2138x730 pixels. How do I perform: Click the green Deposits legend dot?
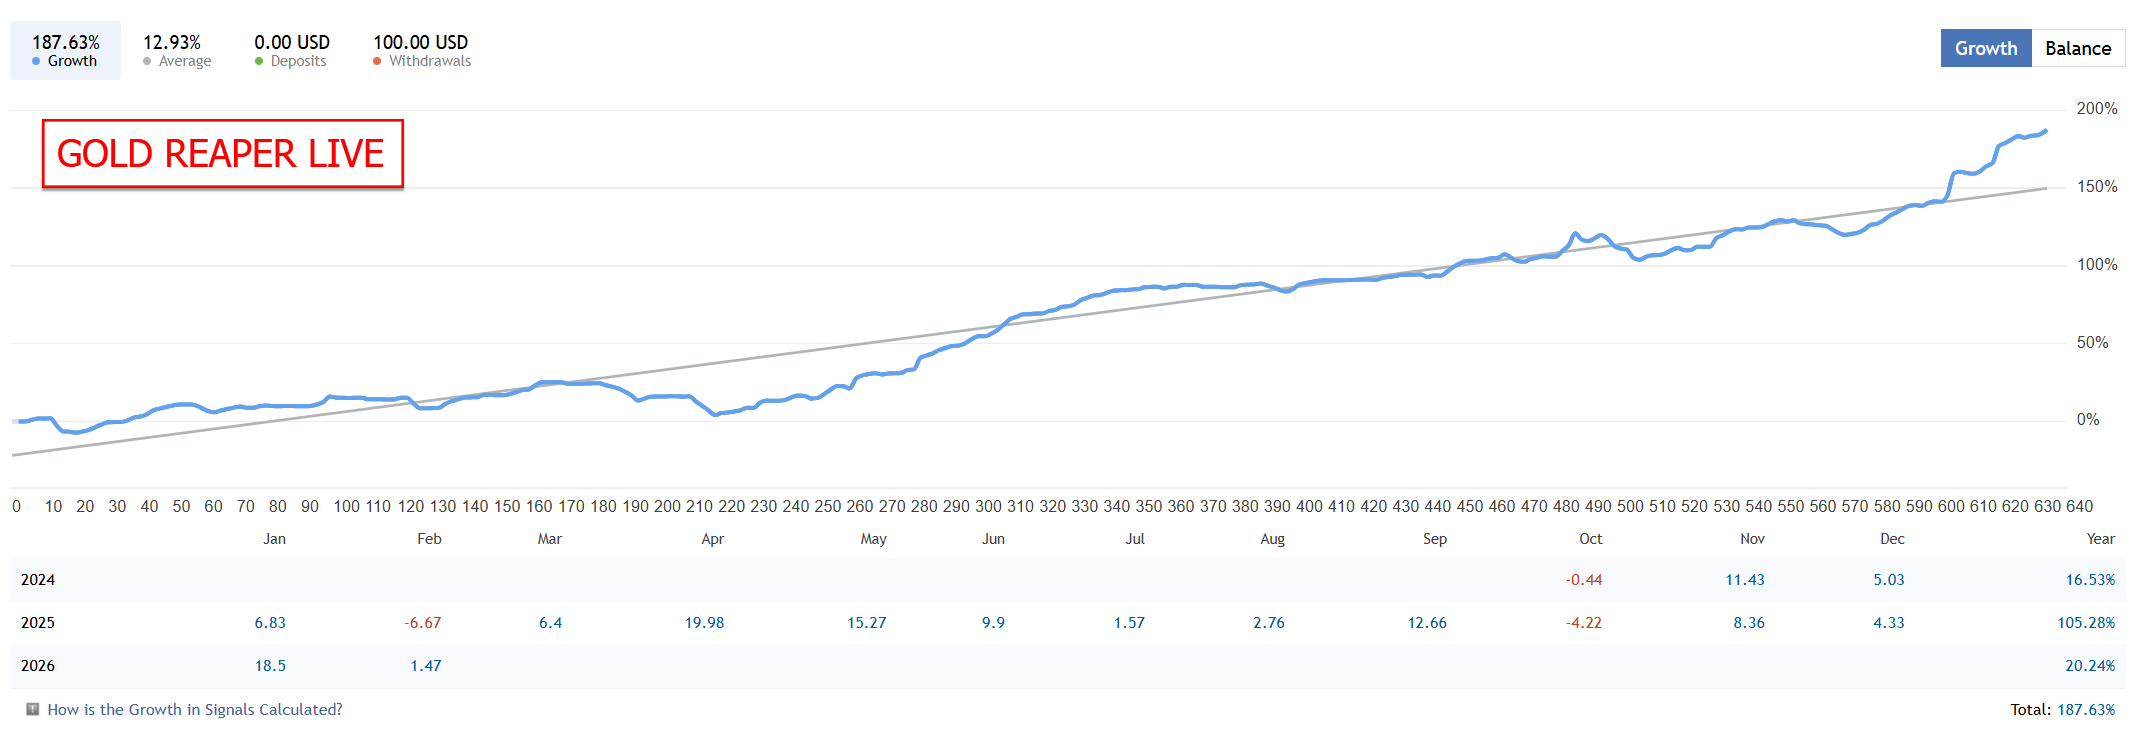[x=259, y=61]
